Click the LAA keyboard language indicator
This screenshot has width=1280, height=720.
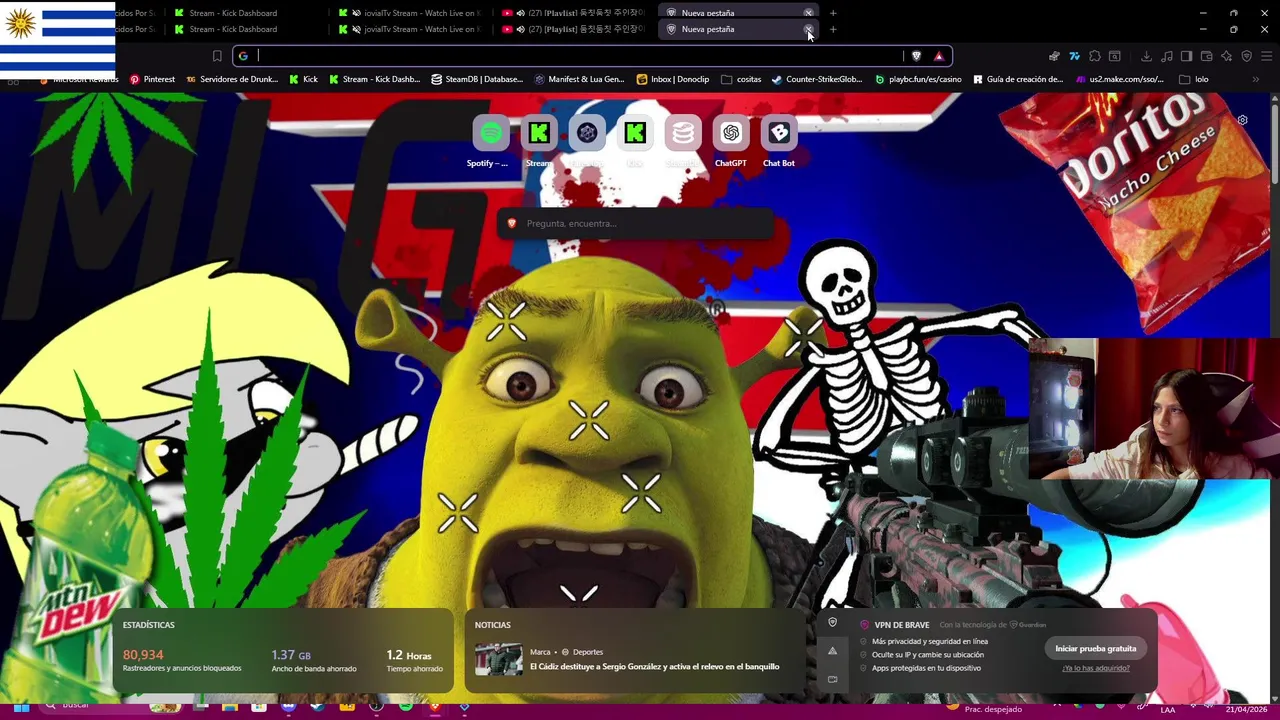[1167, 709]
